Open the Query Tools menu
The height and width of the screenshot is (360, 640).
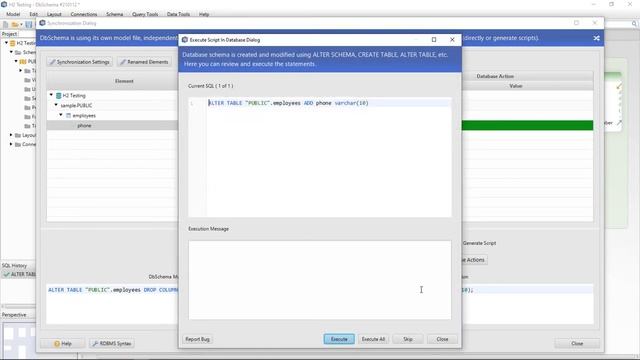tap(145, 14)
